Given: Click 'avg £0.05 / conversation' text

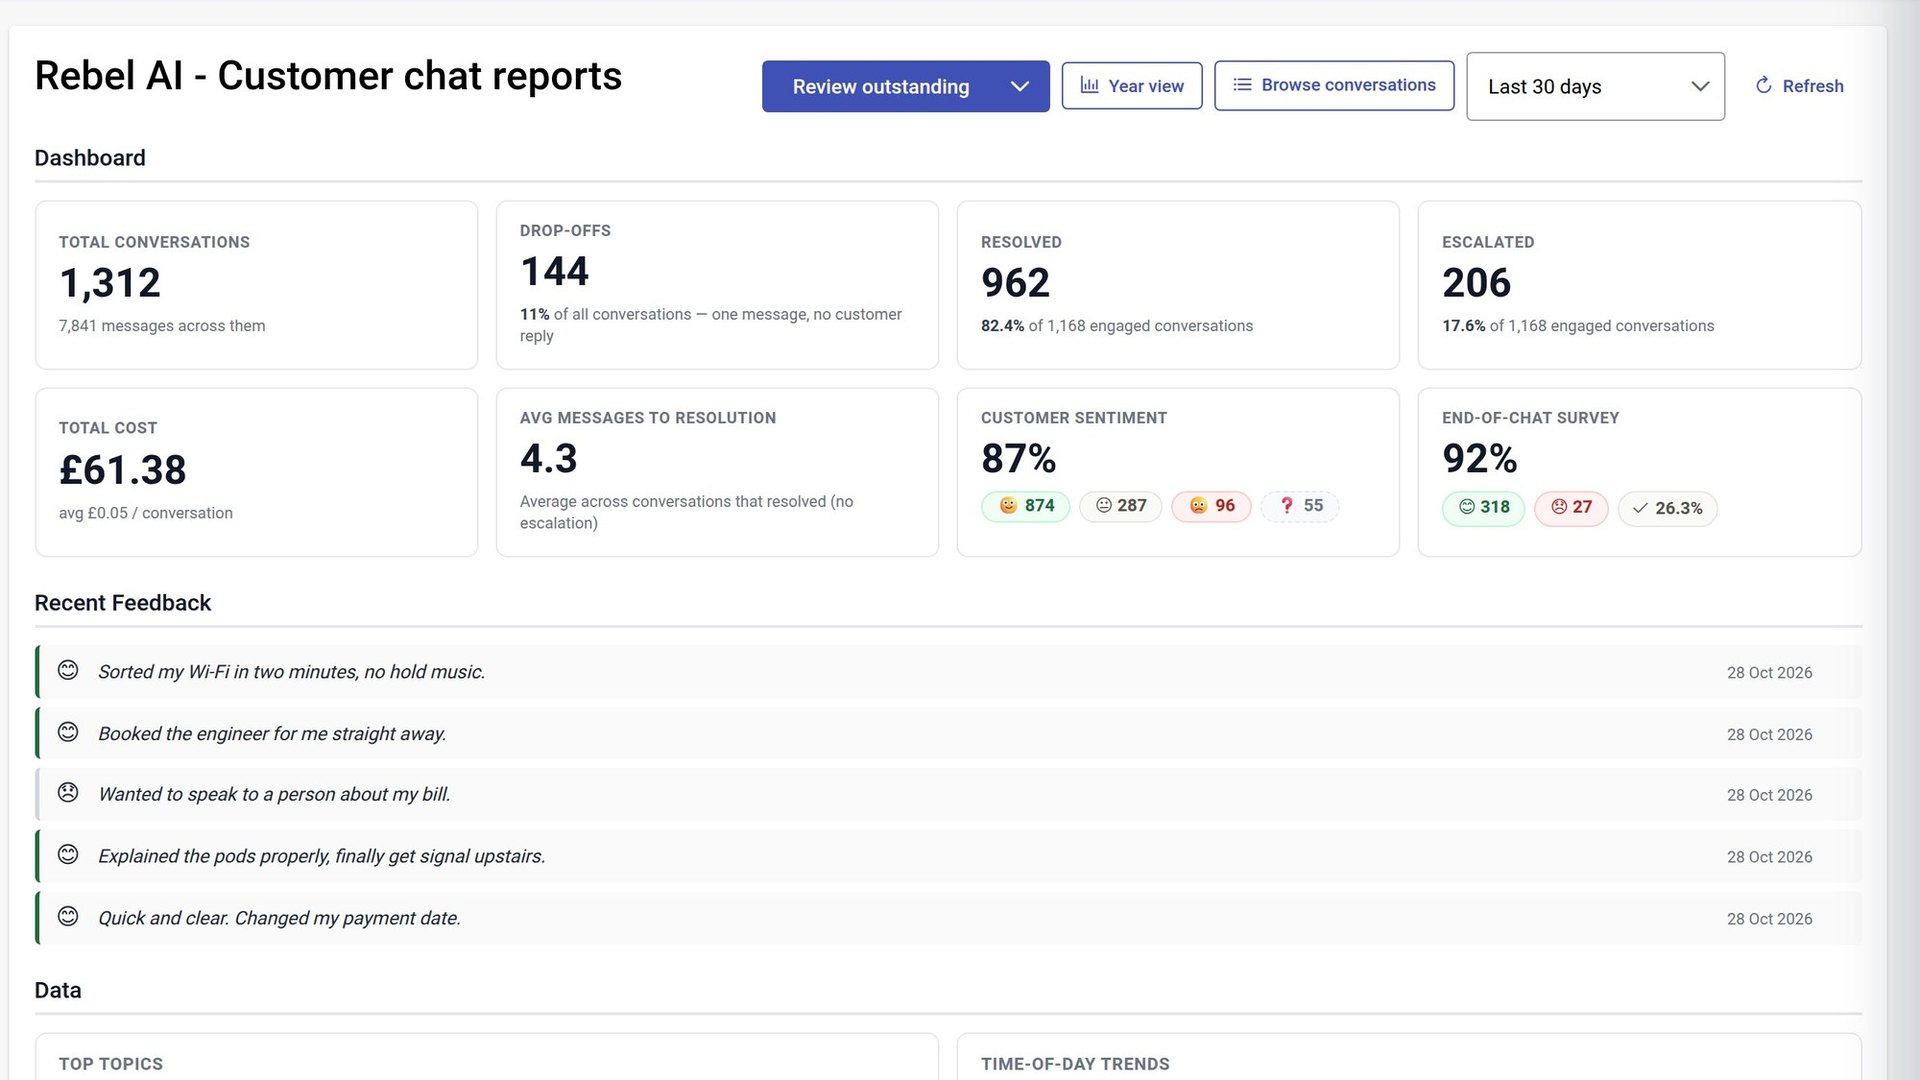Looking at the screenshot, I should click(x=146, y=513).
